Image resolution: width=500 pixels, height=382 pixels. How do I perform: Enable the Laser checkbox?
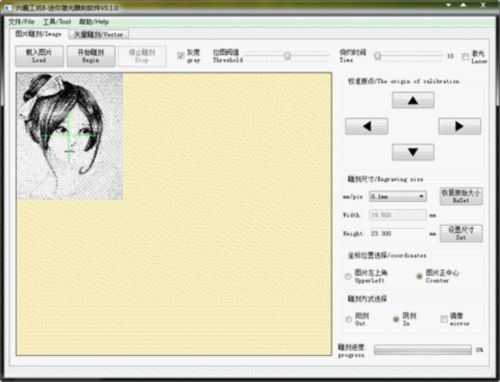pos(465,57)
